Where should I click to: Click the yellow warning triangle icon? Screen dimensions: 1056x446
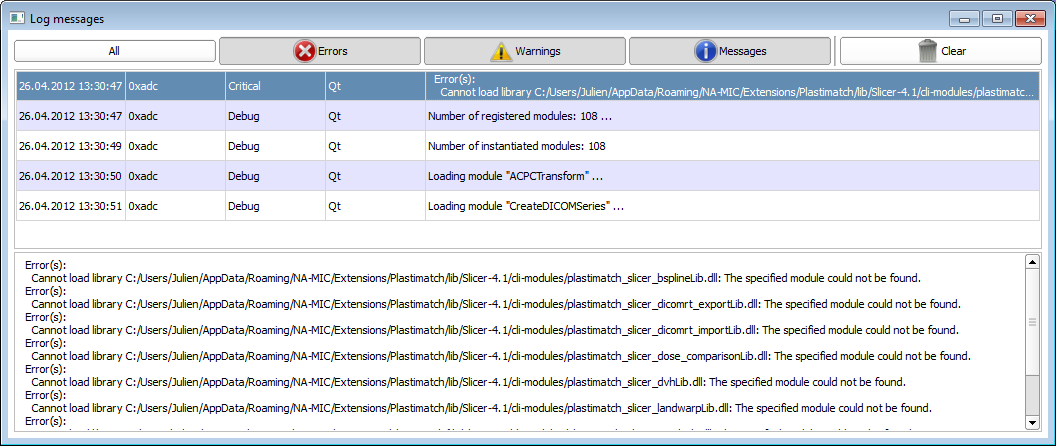coord(500,51)
